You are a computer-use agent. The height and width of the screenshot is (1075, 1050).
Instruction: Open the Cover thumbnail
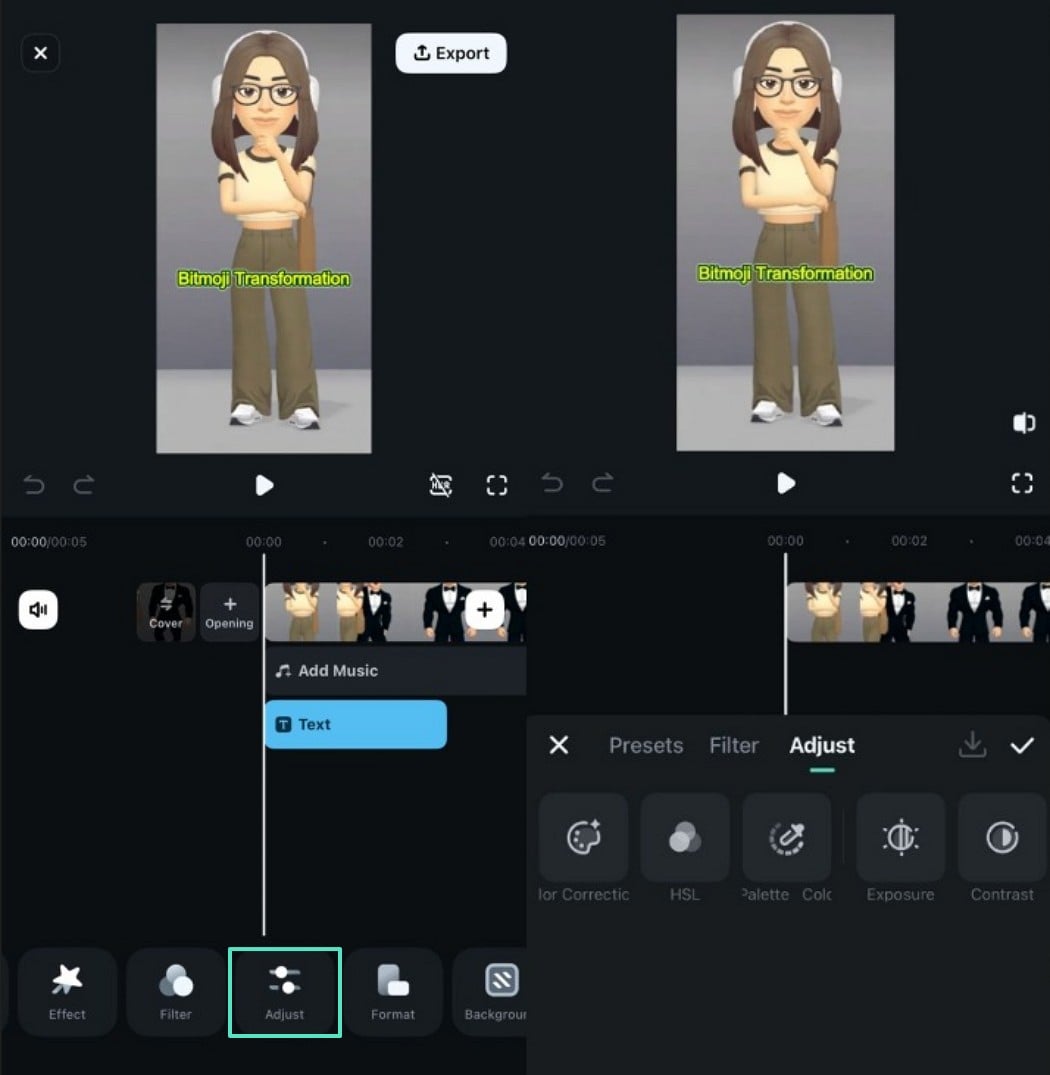[x=166, y=612]
